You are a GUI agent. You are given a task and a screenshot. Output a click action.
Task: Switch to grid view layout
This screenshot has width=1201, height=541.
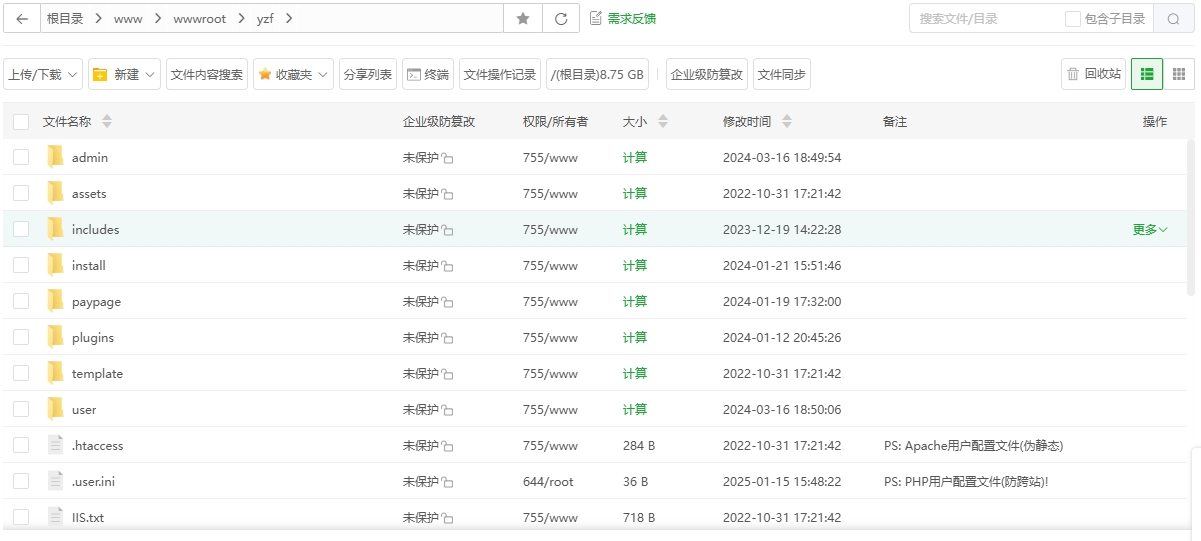click(x=1178, y=74)
